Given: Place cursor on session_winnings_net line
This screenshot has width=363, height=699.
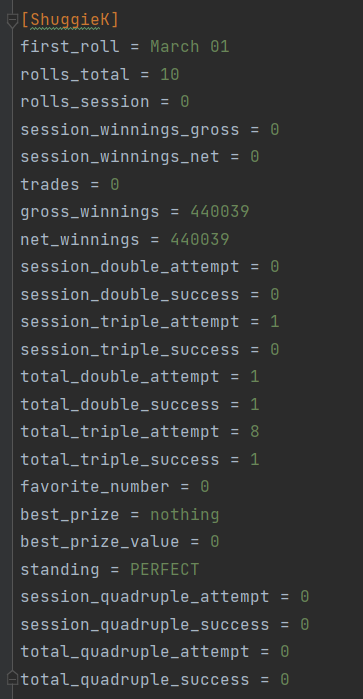Looking at the screenshot, I should (140, 157).
